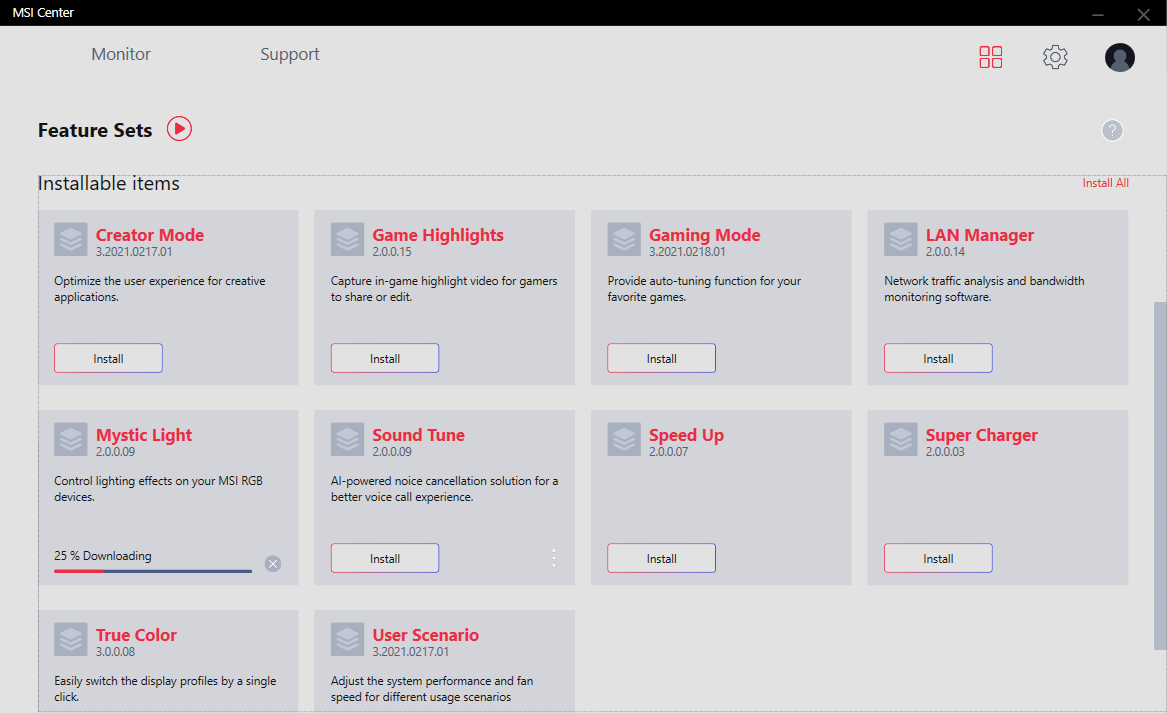Select the User Scenario title
Screen dimensions: 1167x713
point(425,635)
